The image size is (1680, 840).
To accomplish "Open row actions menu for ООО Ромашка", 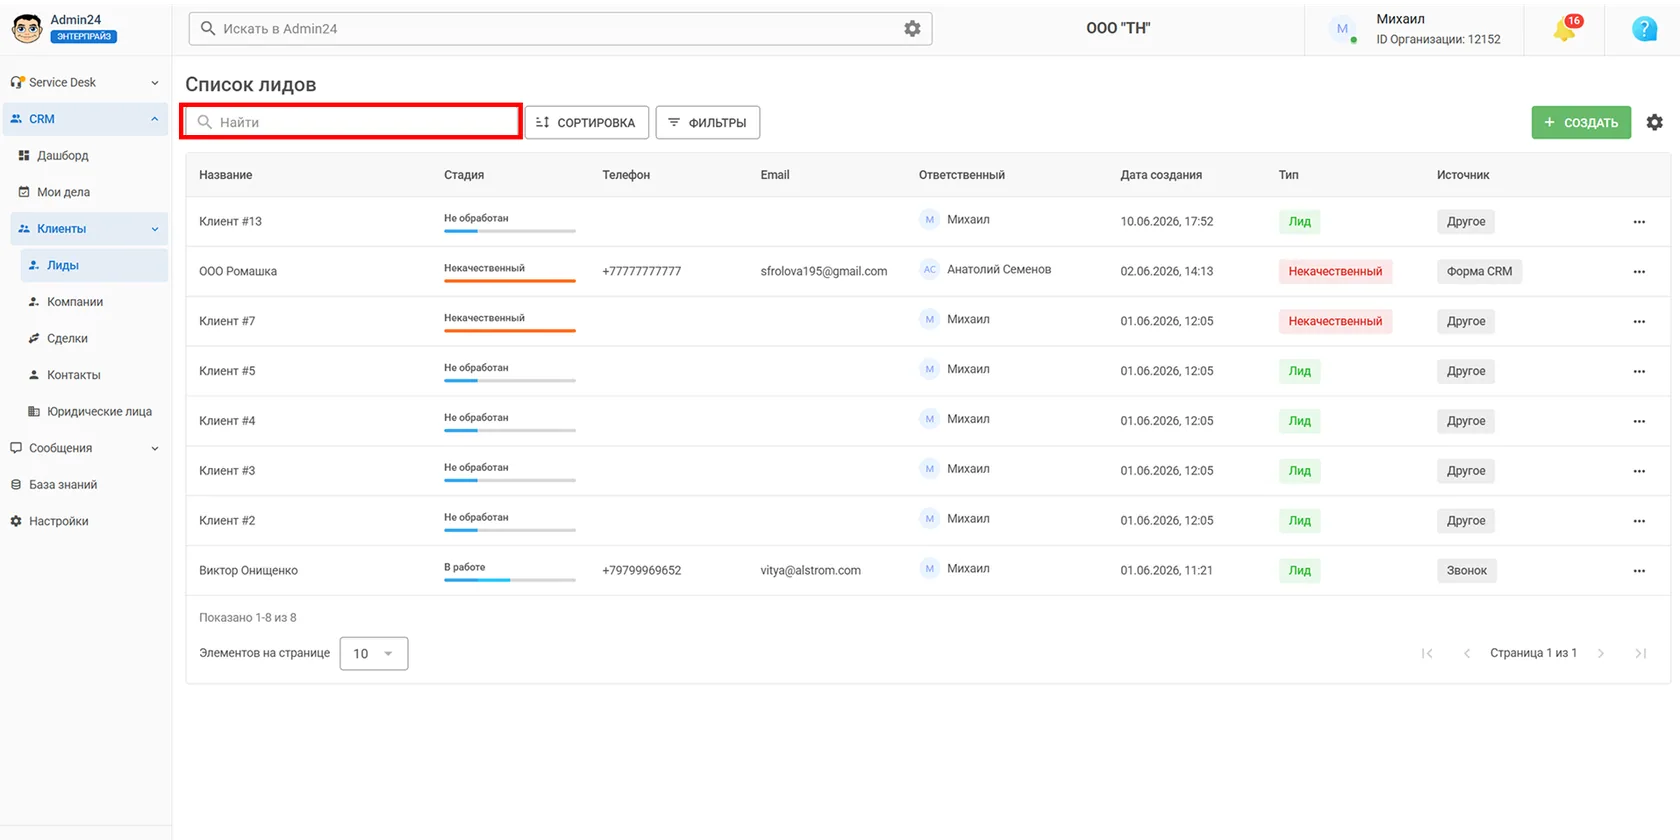I will click(1639, 272).
